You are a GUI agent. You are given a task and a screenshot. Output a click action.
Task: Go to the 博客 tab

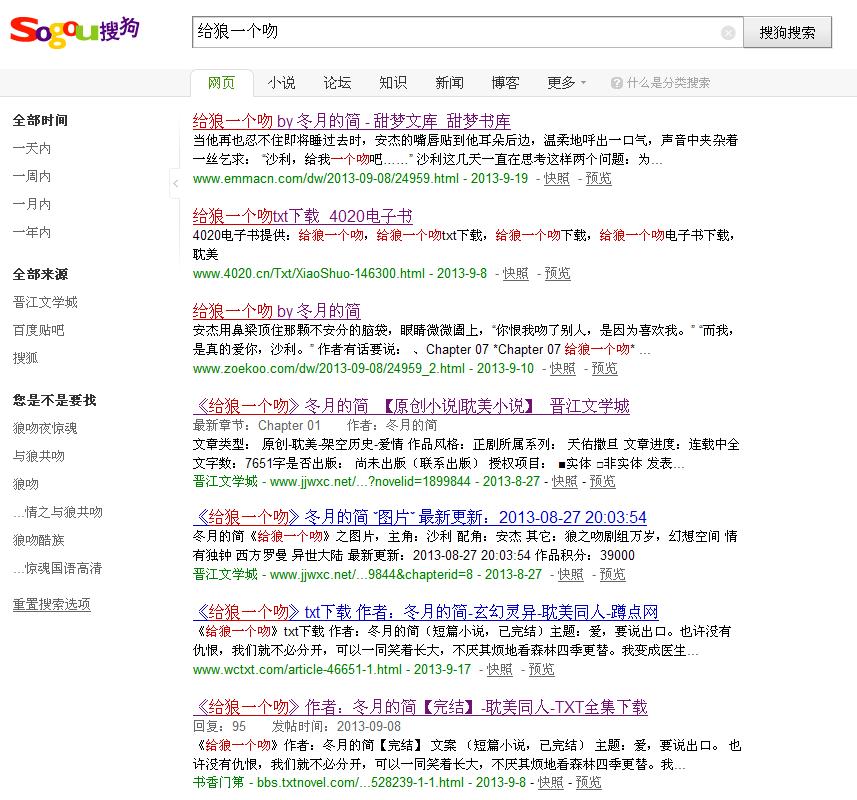pos(505,83)
